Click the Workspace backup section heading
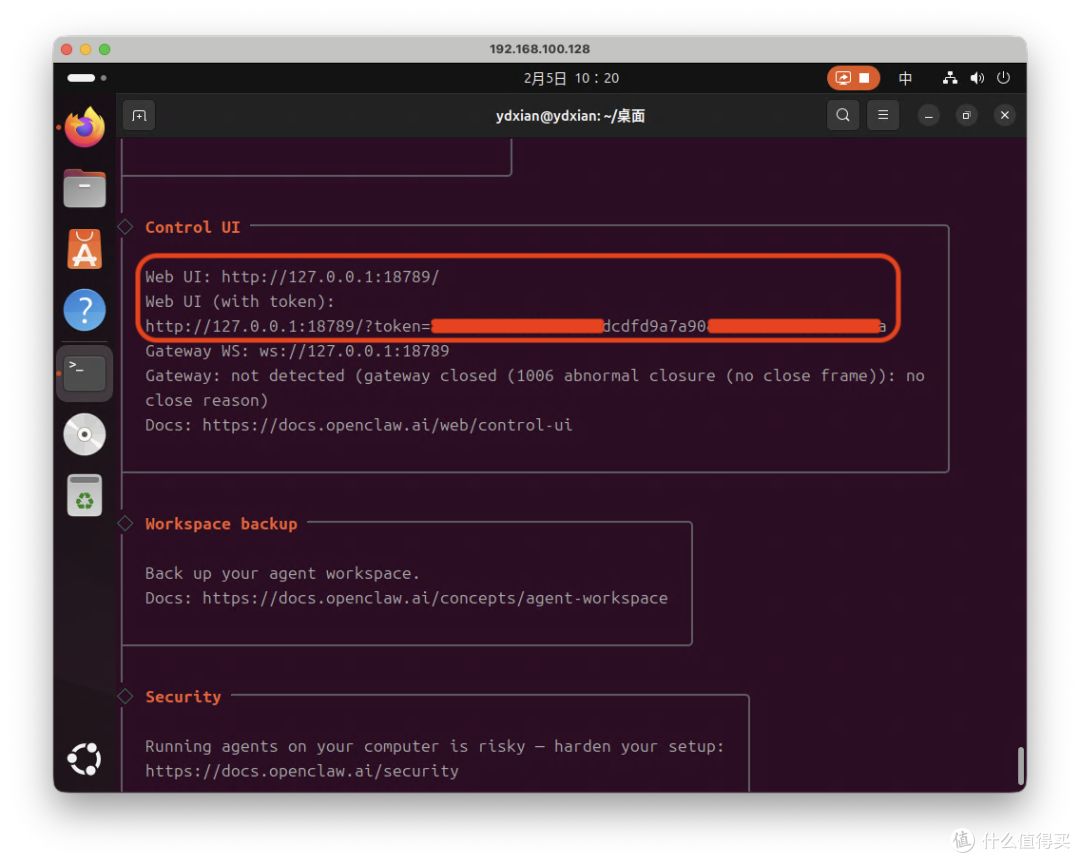The height and width of the screenshot is (863, 1080). pos(221,524)
